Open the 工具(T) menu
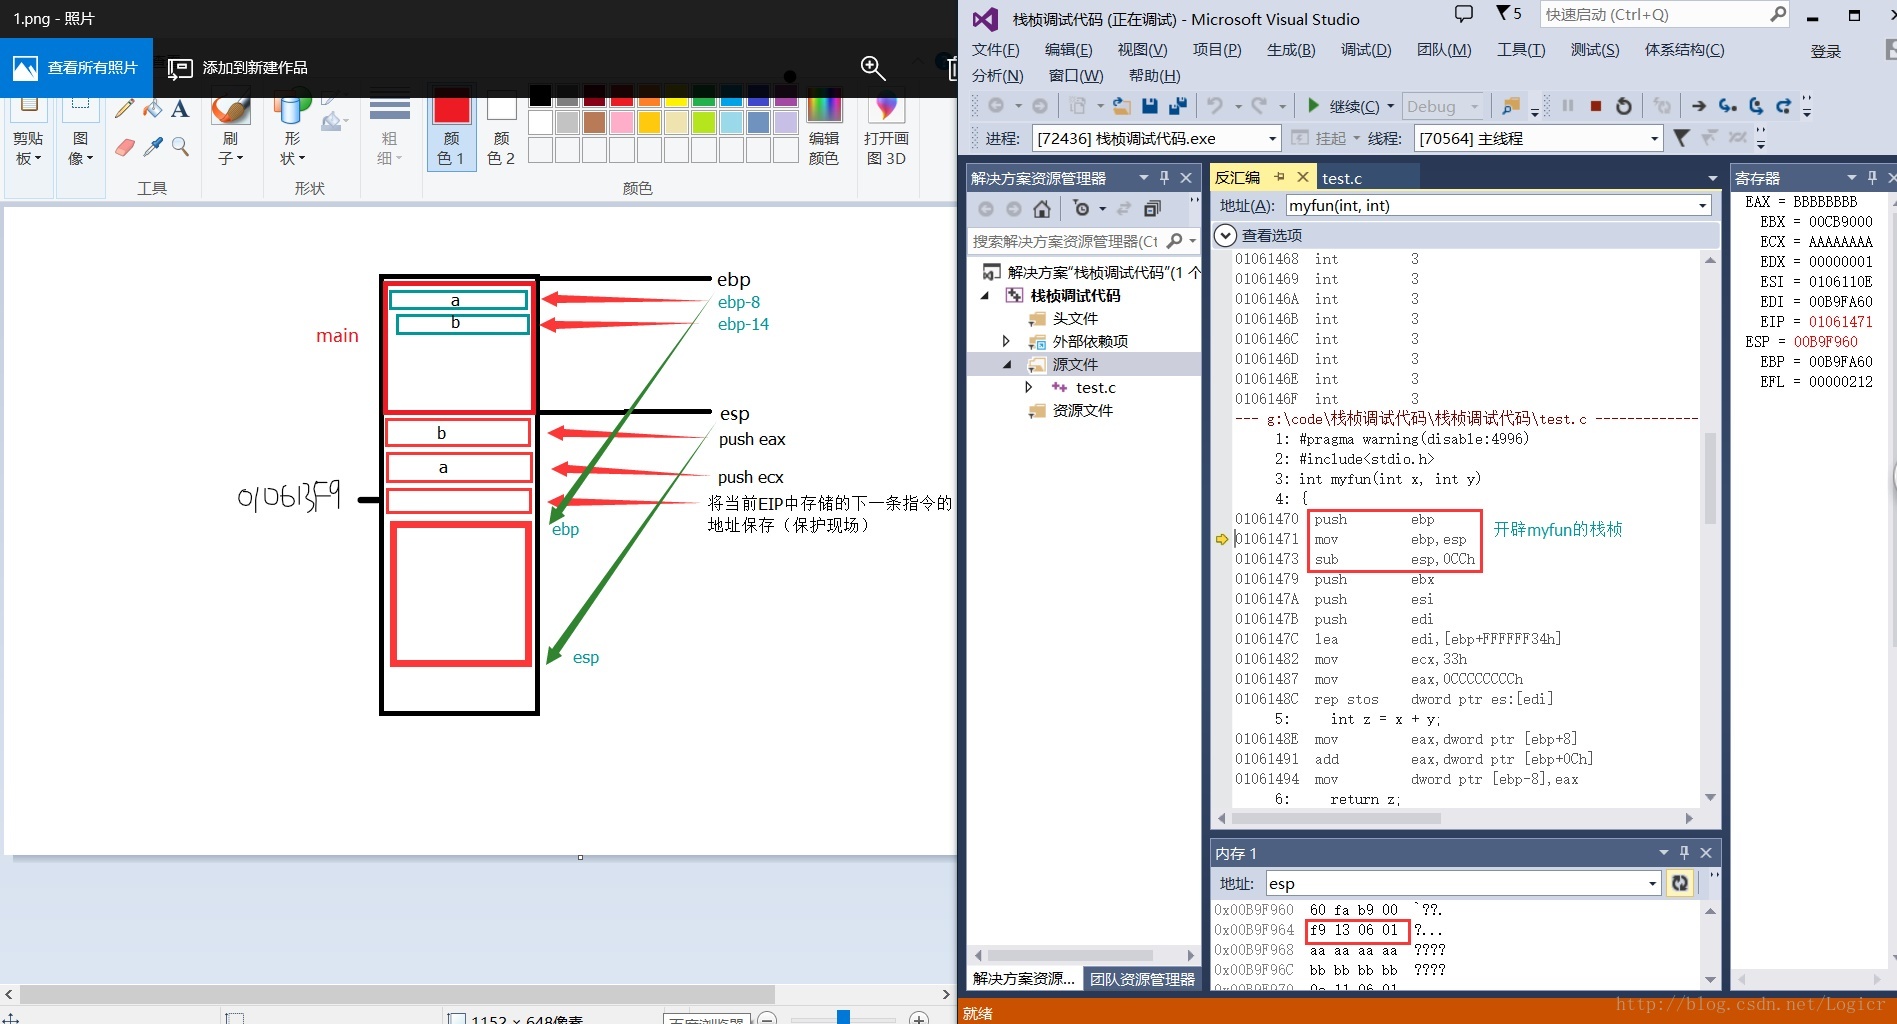Screen dimensions: 1897x1024 pyautogui.click(x=1521, y=49)
